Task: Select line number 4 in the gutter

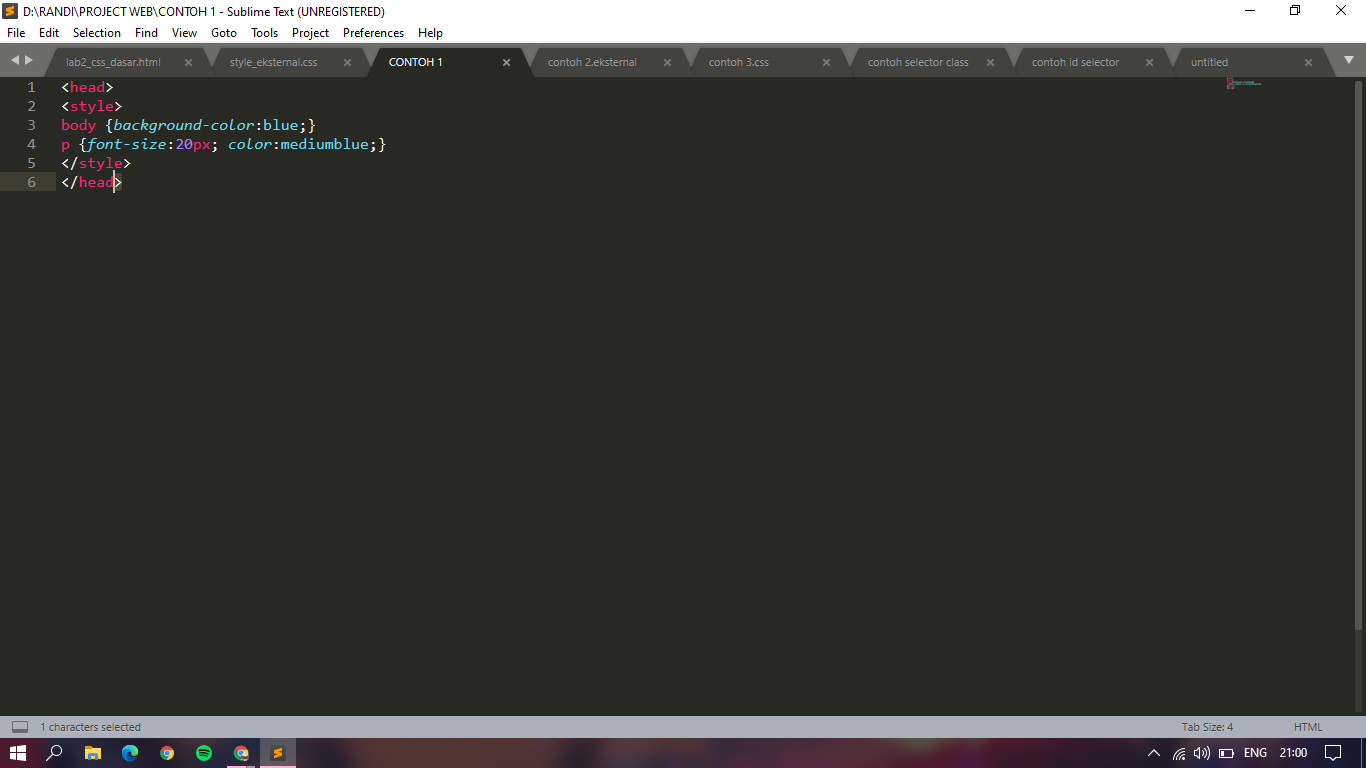Action: tap(31, 144)
